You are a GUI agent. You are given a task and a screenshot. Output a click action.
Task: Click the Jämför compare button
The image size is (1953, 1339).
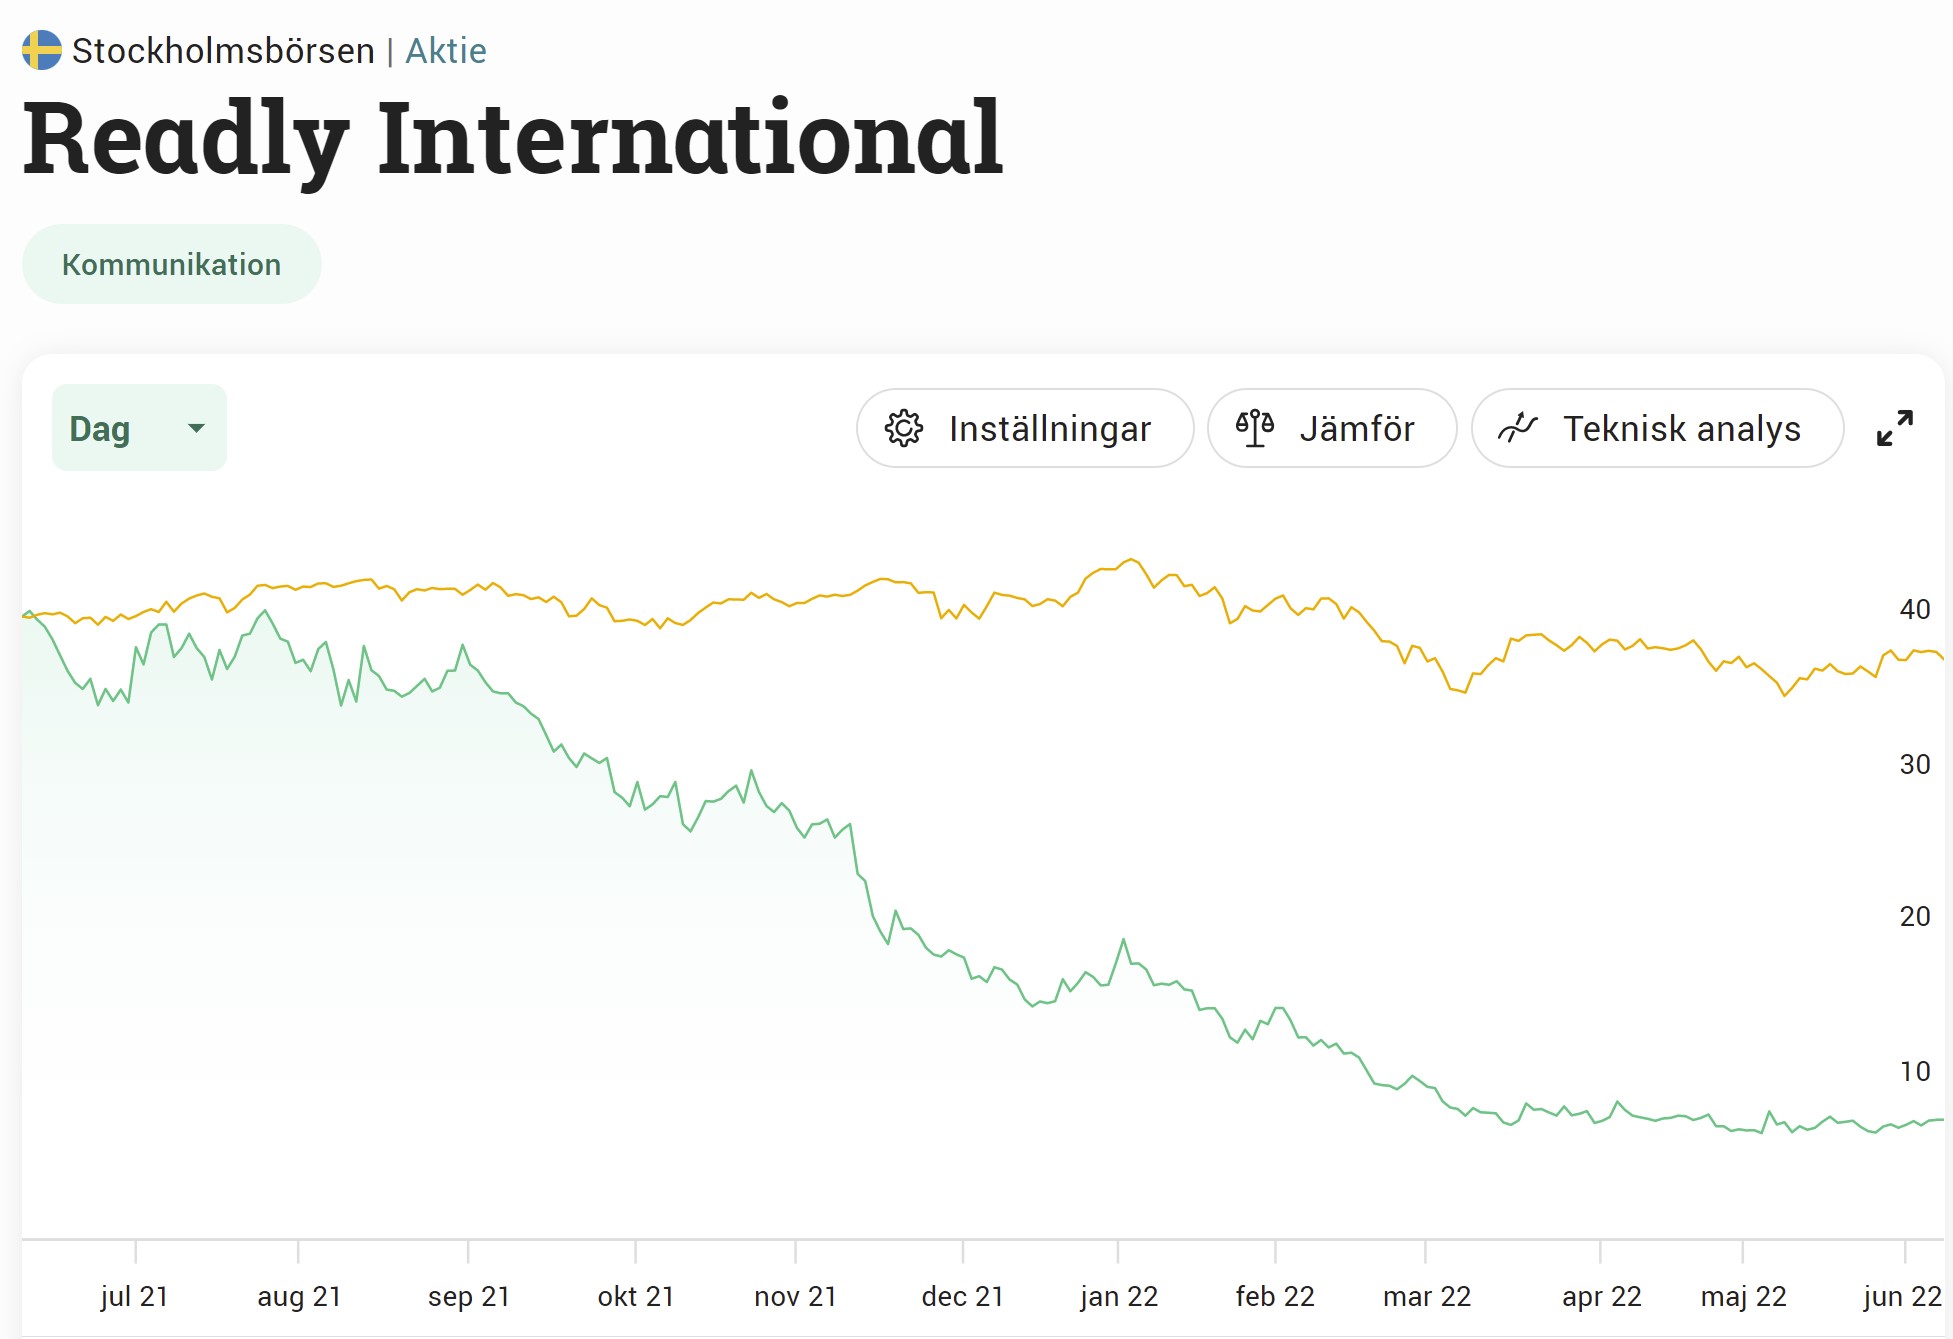[1331, 428]
